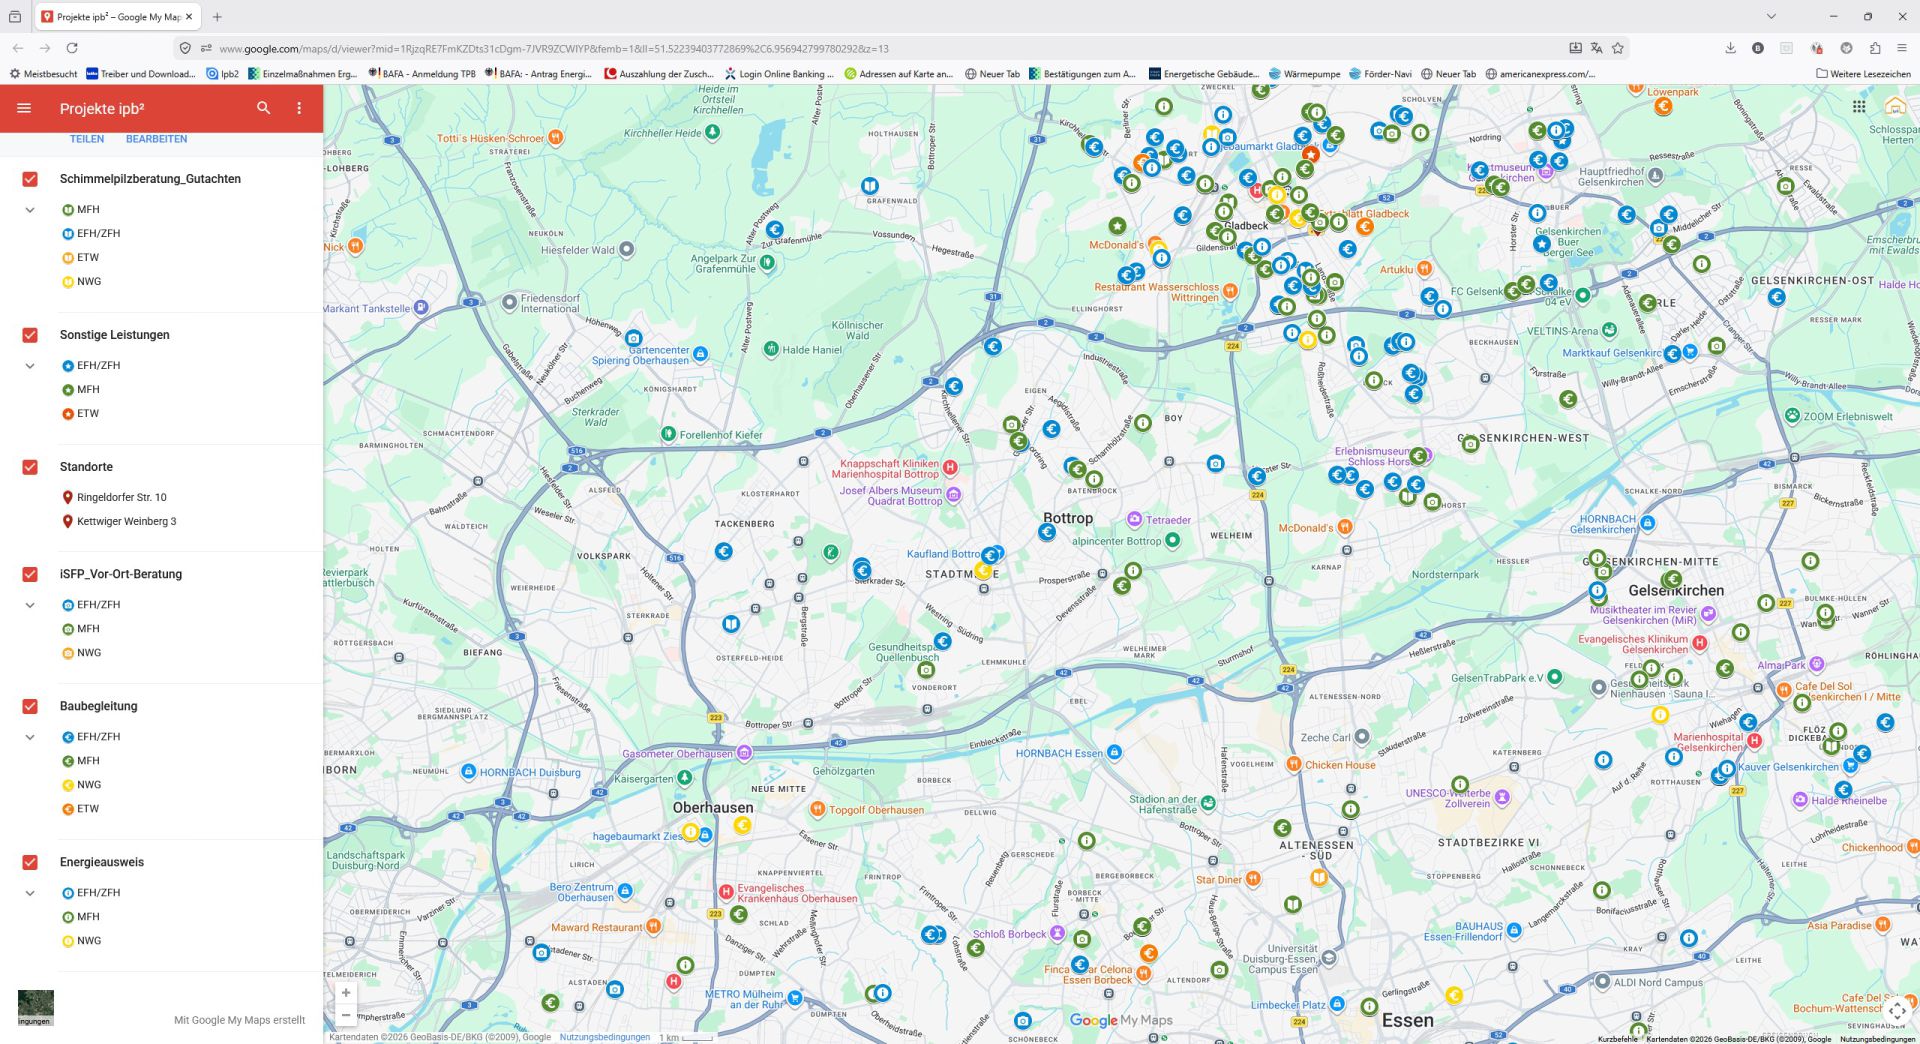Open the browser tab list dropdown arrow

[1771, 16]
